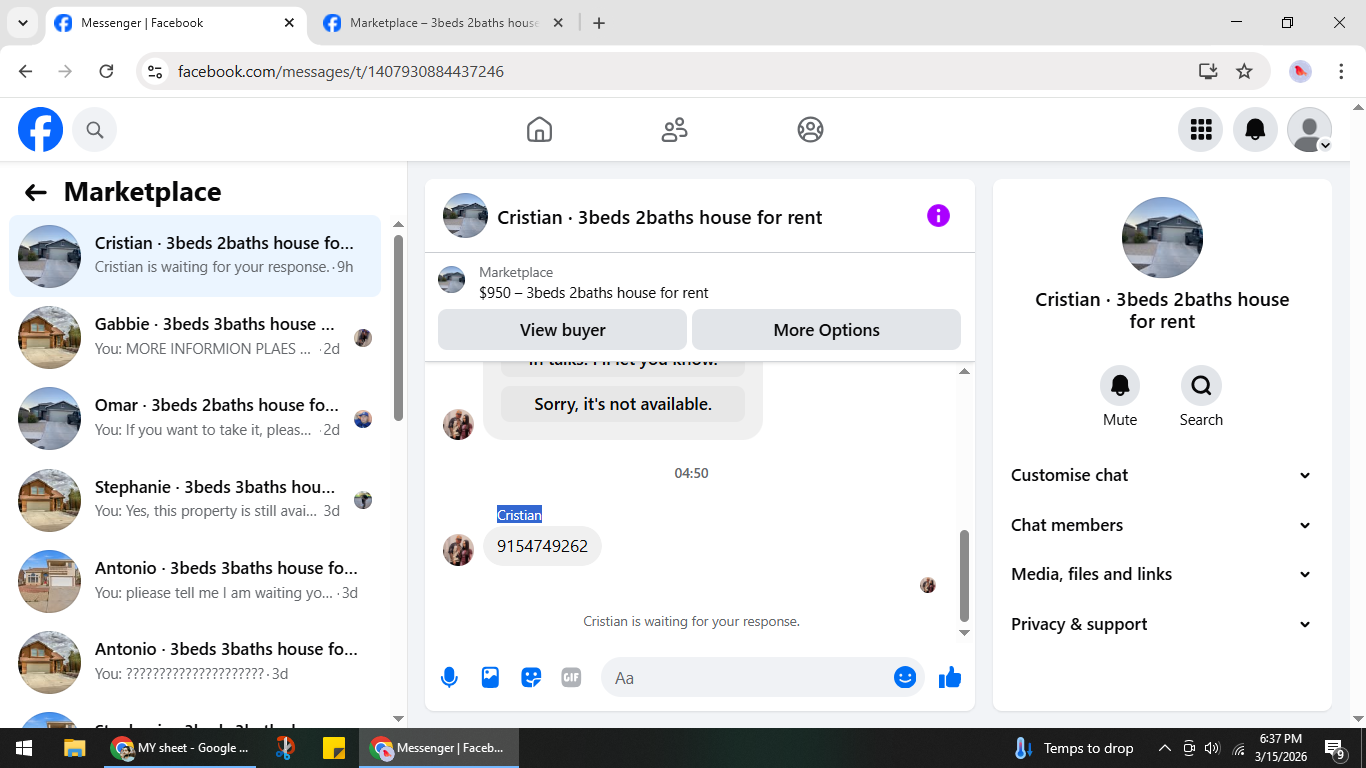Open Chrome three-dot menu

tap(1341, 71)
